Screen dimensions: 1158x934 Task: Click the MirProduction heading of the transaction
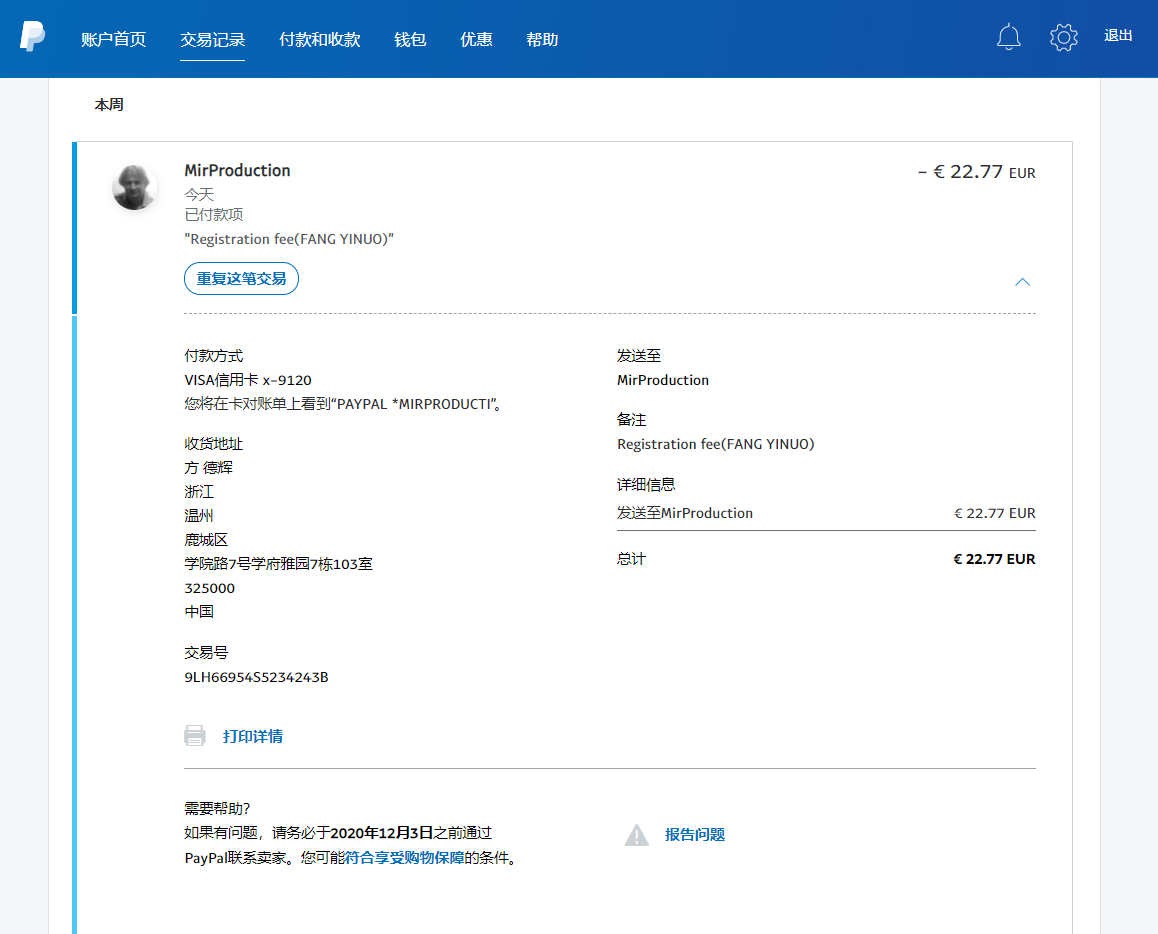pos(237,171)
